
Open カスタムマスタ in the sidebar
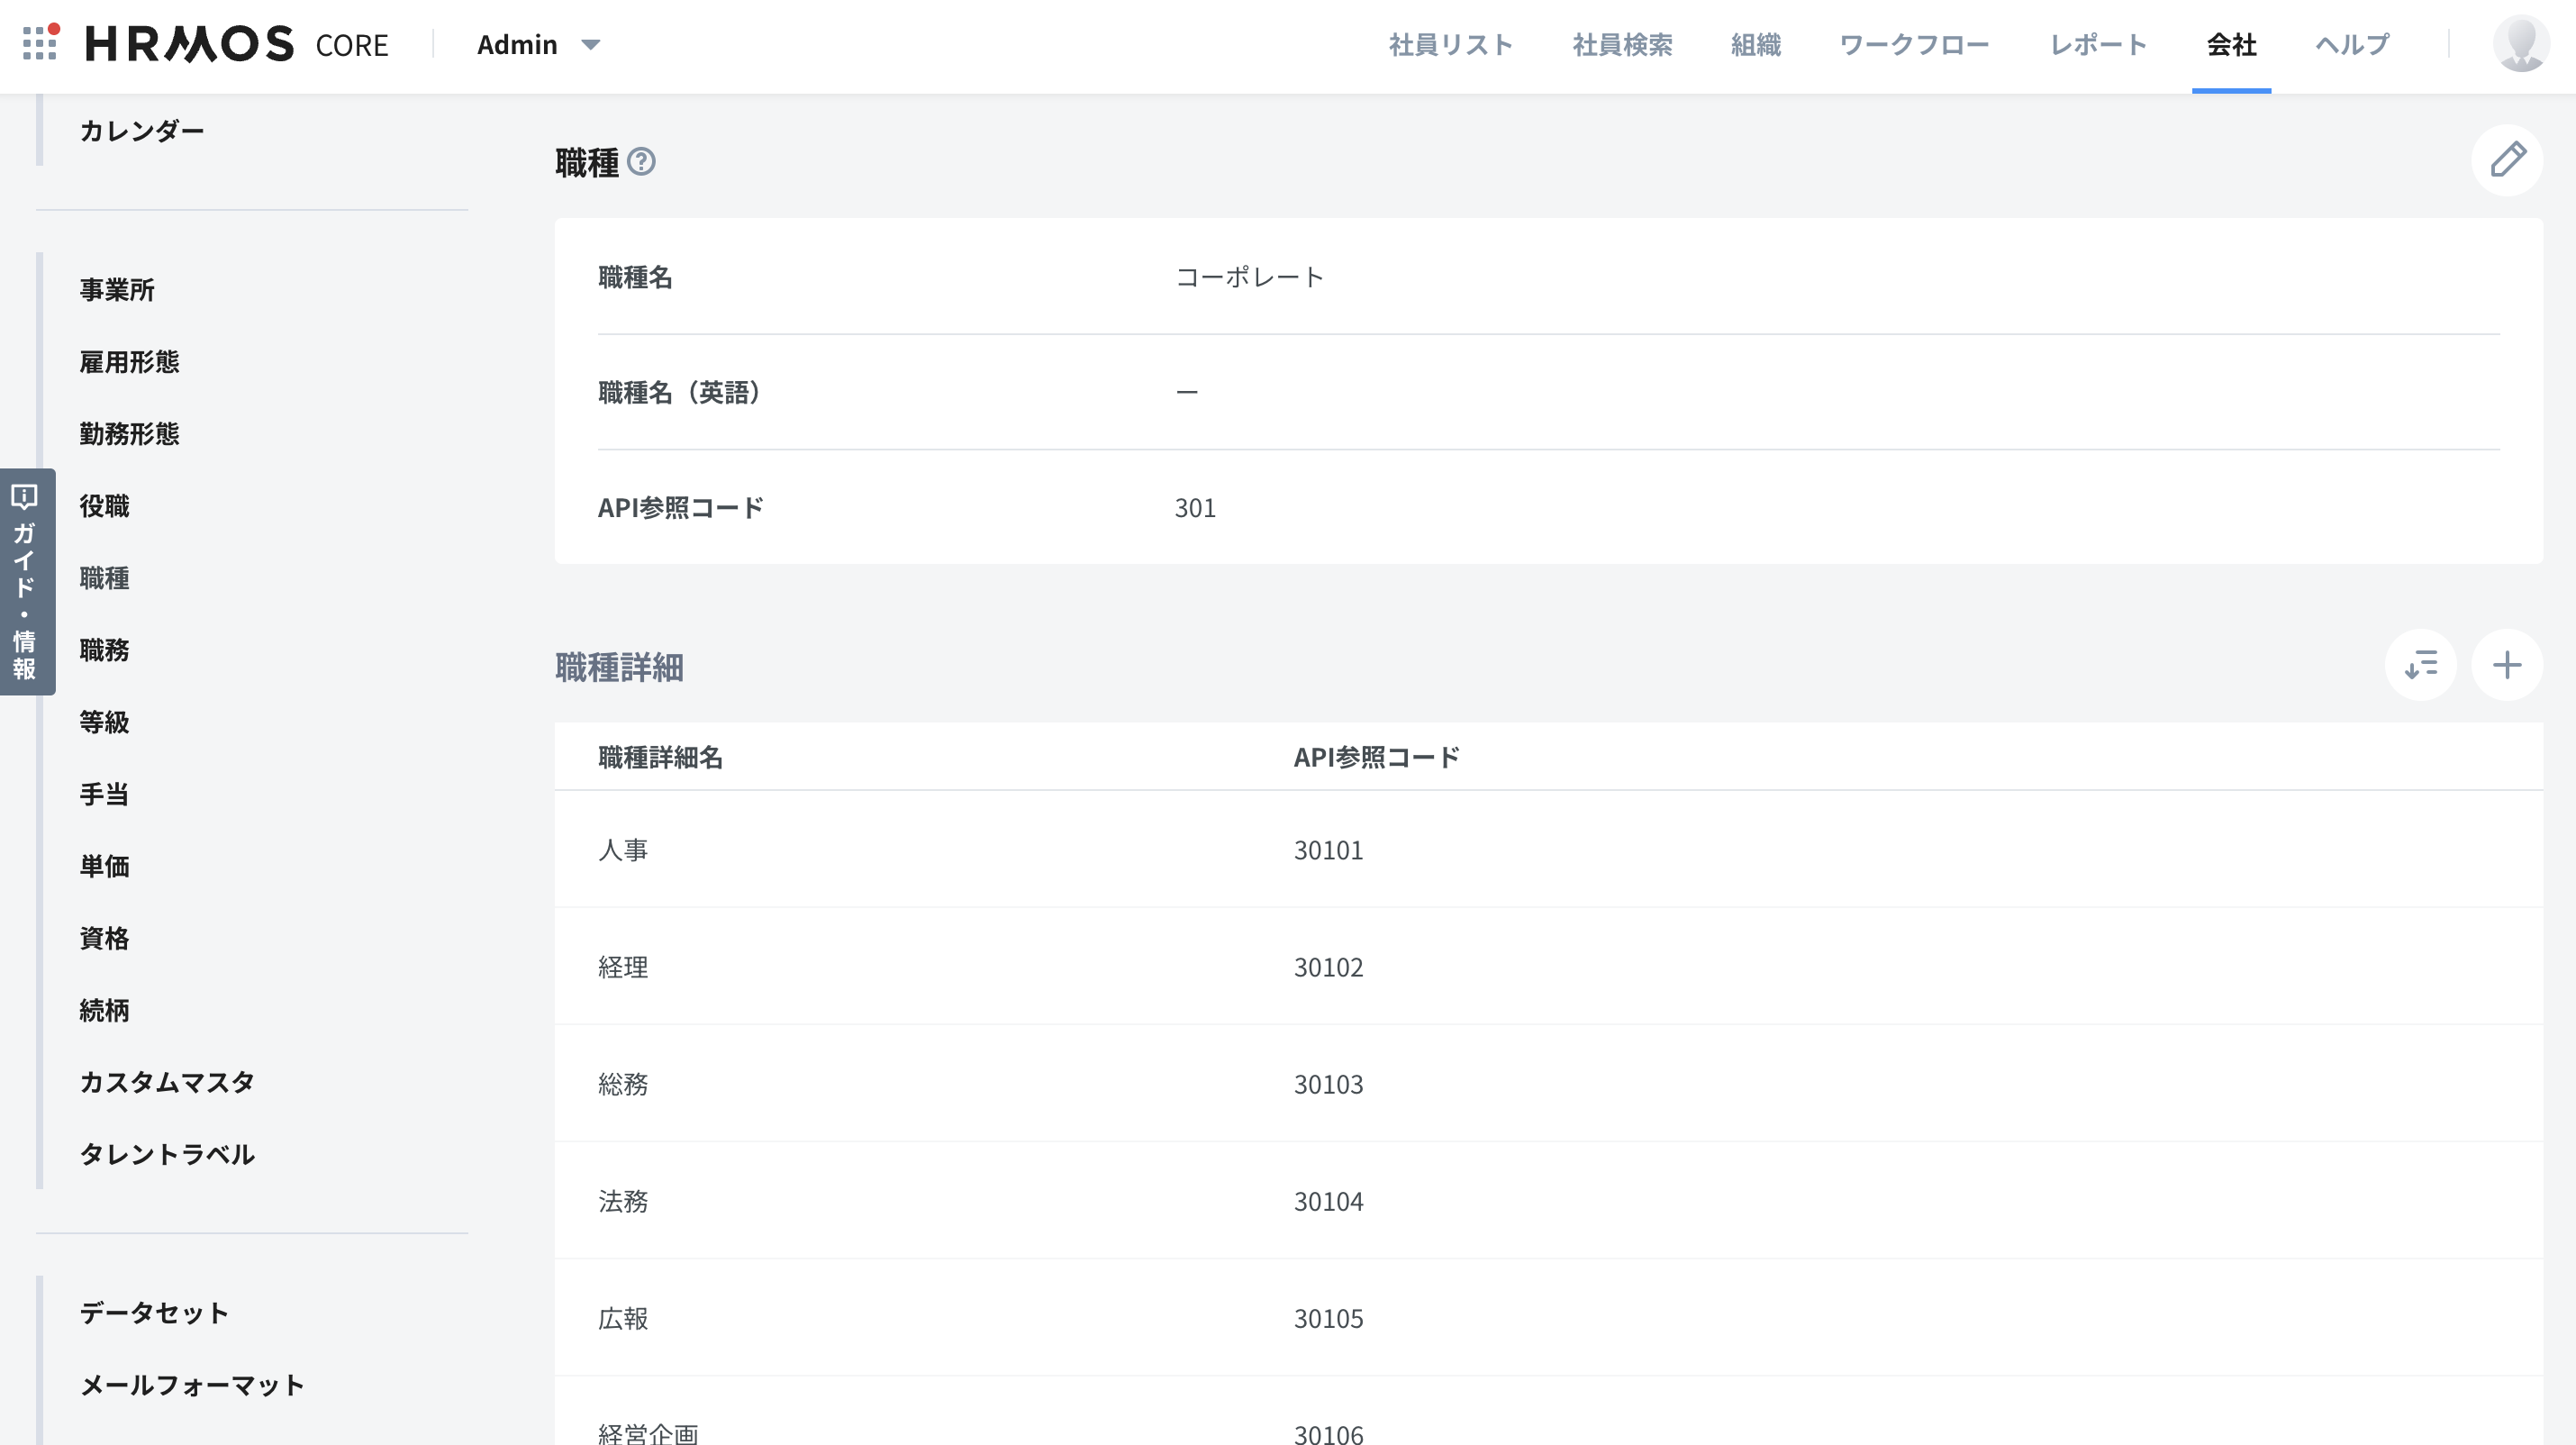point(167,1082)
